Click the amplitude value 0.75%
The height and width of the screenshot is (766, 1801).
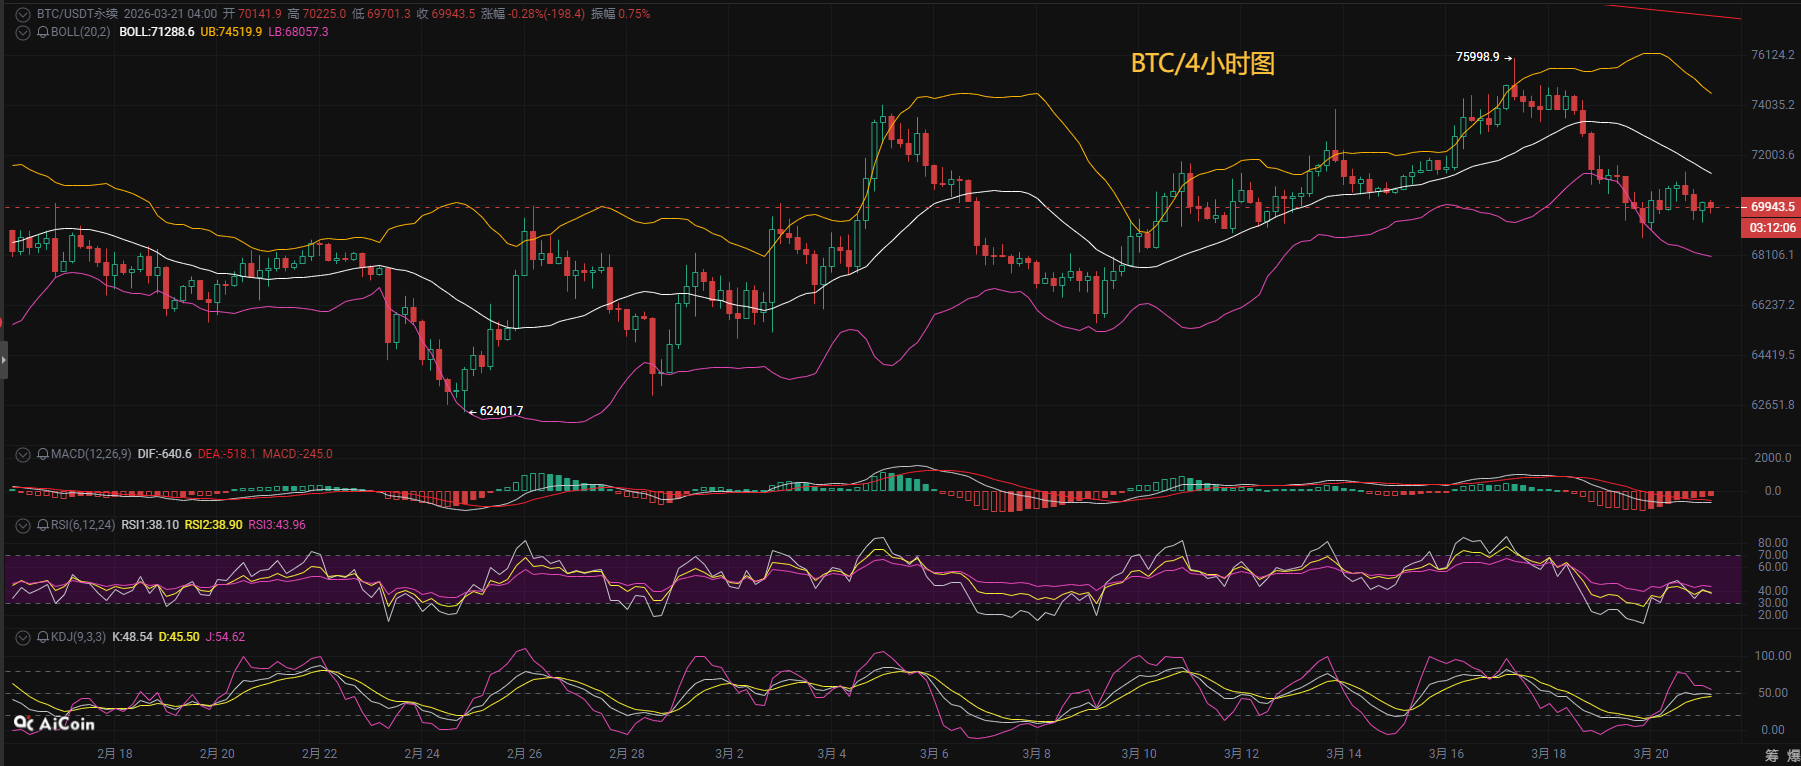click(634, 14)
